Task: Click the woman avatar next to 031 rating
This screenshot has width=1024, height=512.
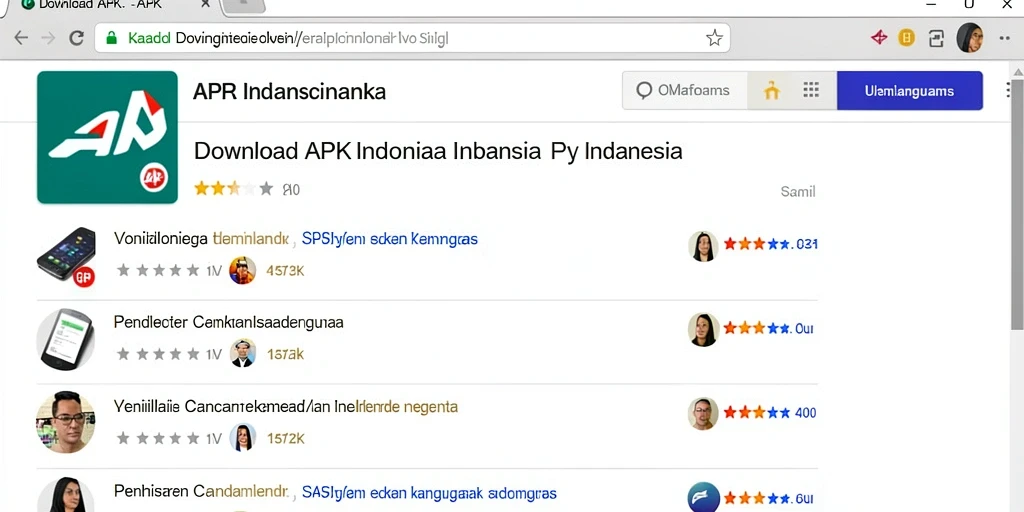Action: (703, 247)
